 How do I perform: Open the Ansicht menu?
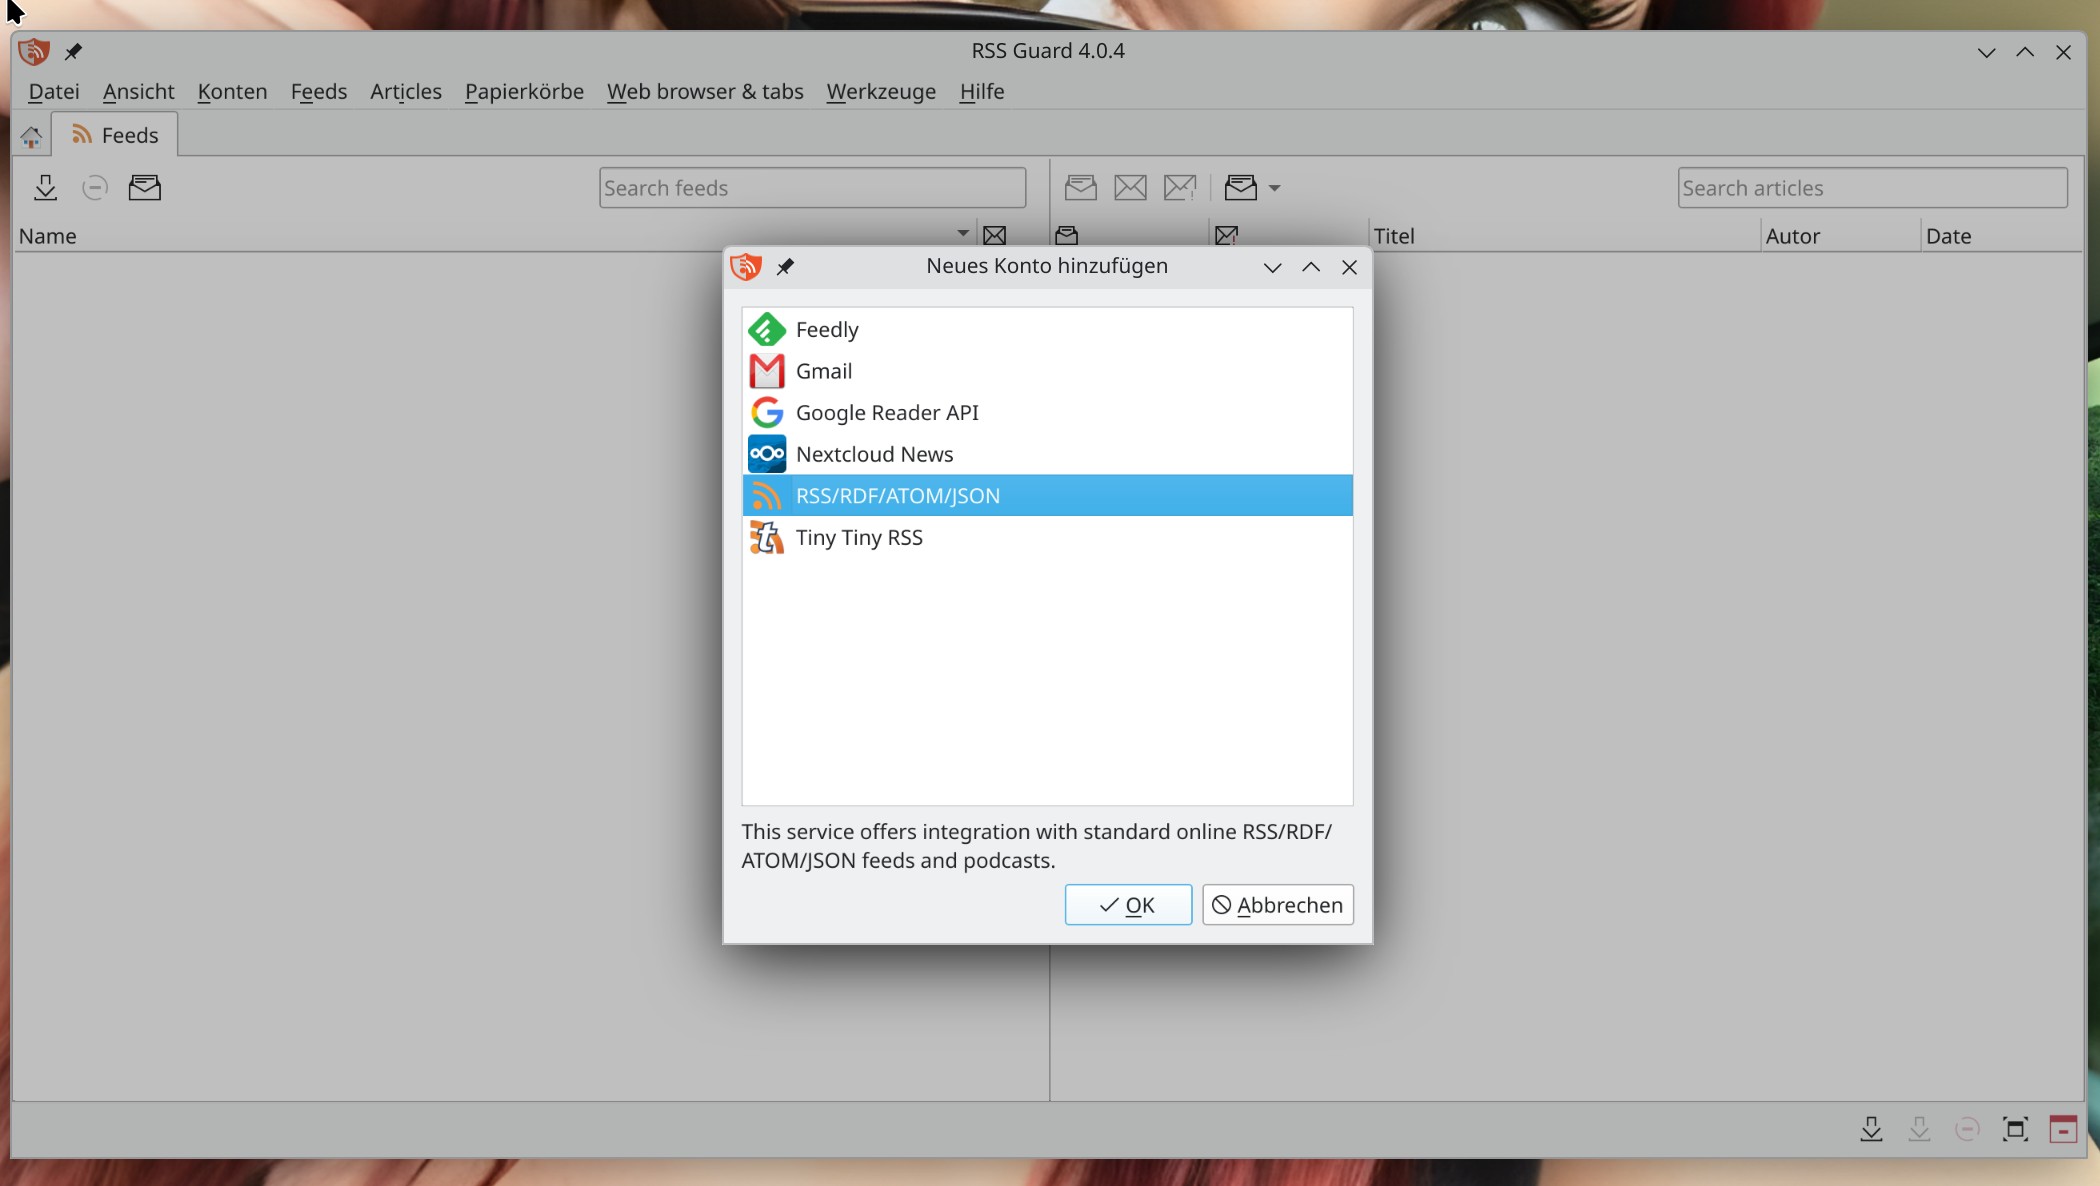138,91
